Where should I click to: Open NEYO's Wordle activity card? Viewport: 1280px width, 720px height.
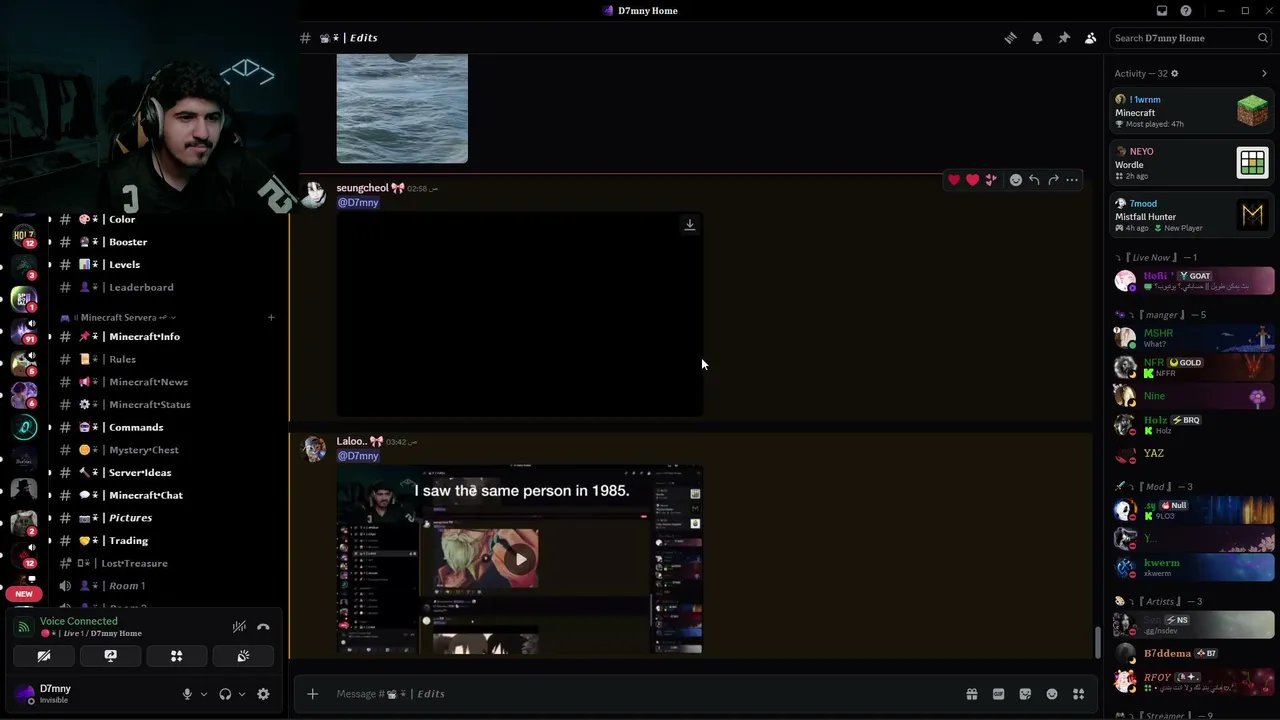[1192, 163]
